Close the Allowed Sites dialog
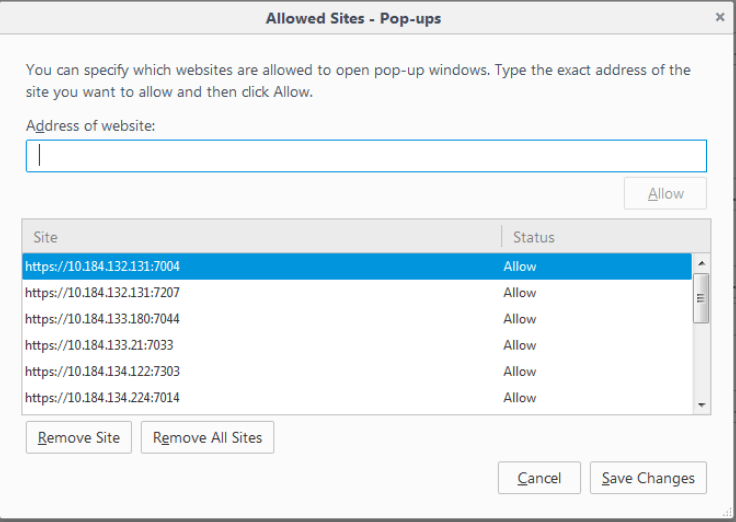The image size is (736, 522). coord(720,17)
